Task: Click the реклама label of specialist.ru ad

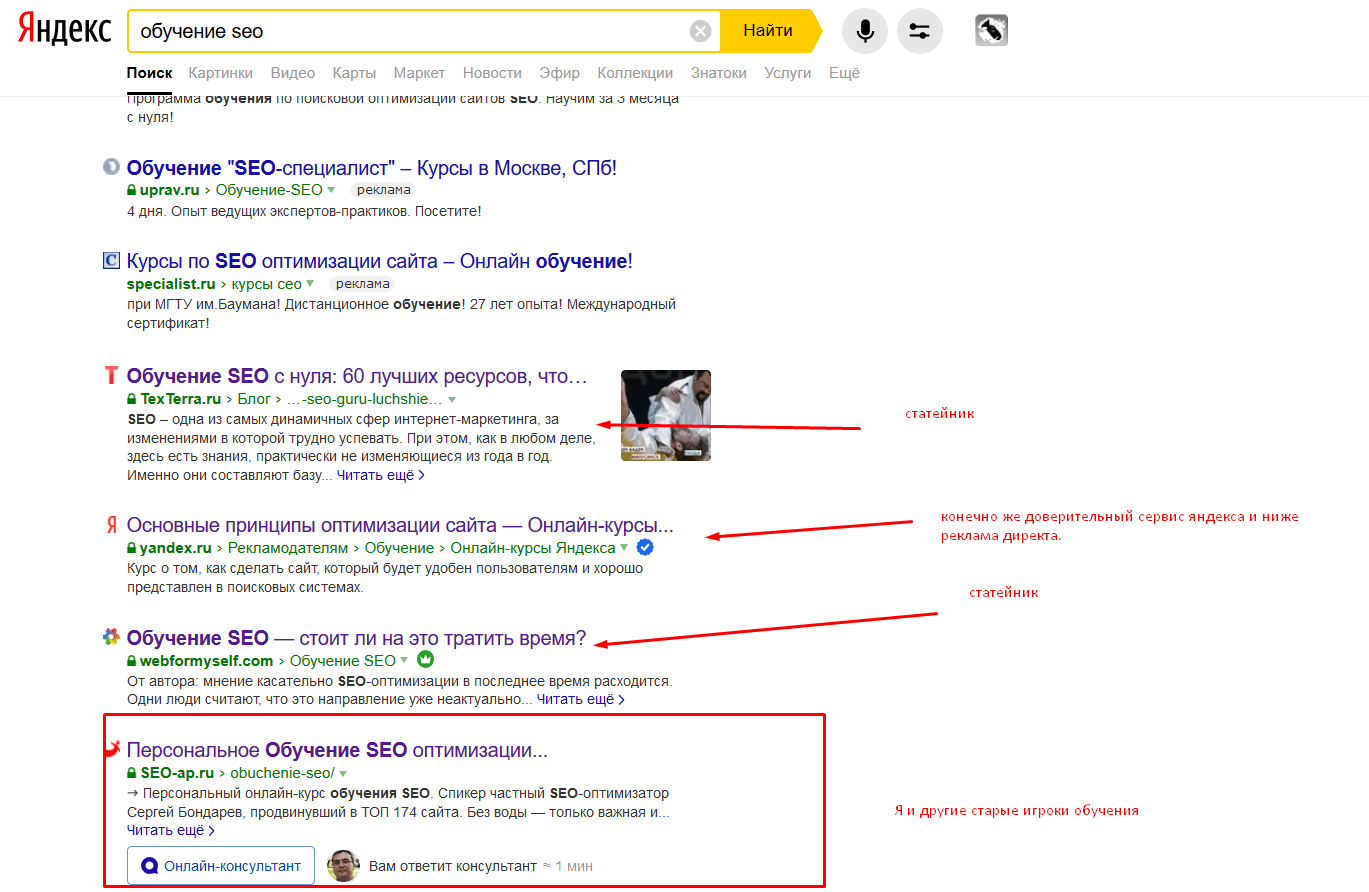Action: [362, 284]
